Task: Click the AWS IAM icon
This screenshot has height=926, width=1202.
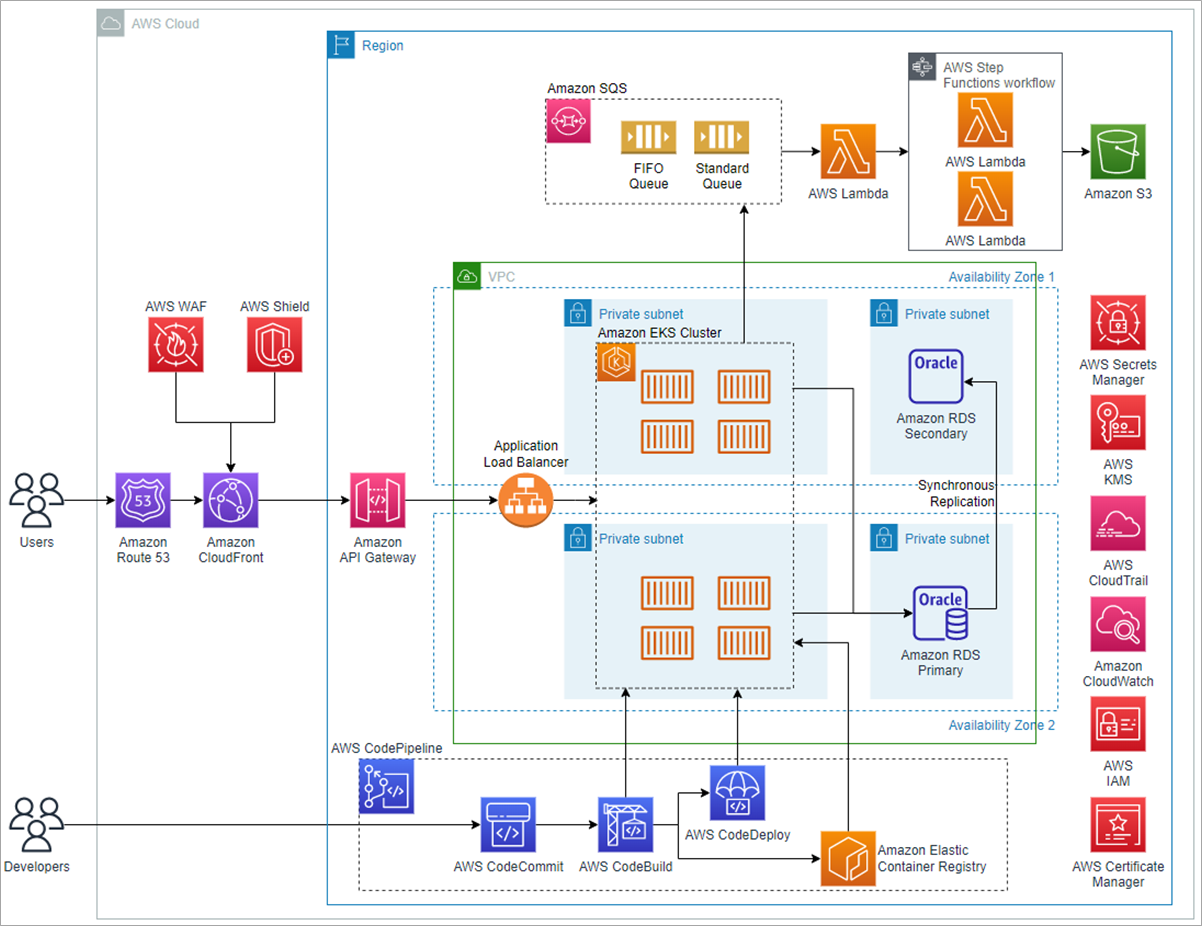Action: click(x=1118, y=725)
